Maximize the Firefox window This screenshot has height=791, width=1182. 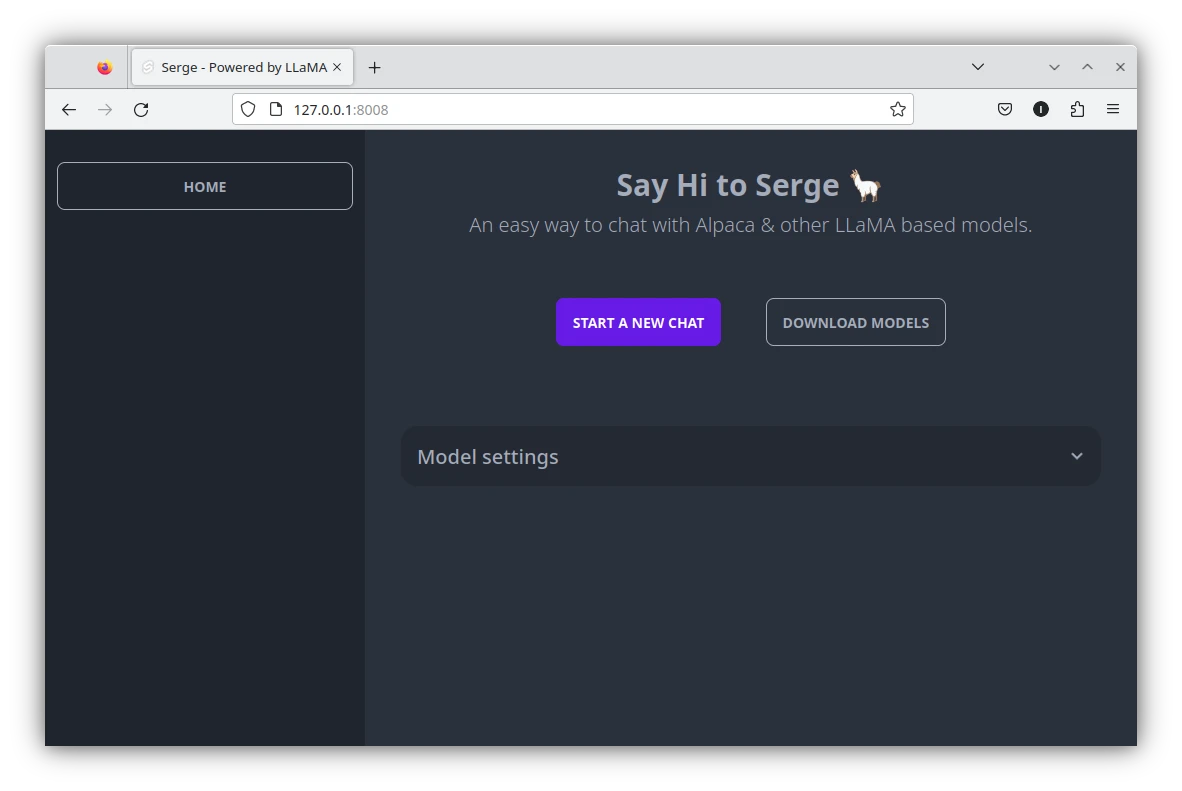(1087, 67)
